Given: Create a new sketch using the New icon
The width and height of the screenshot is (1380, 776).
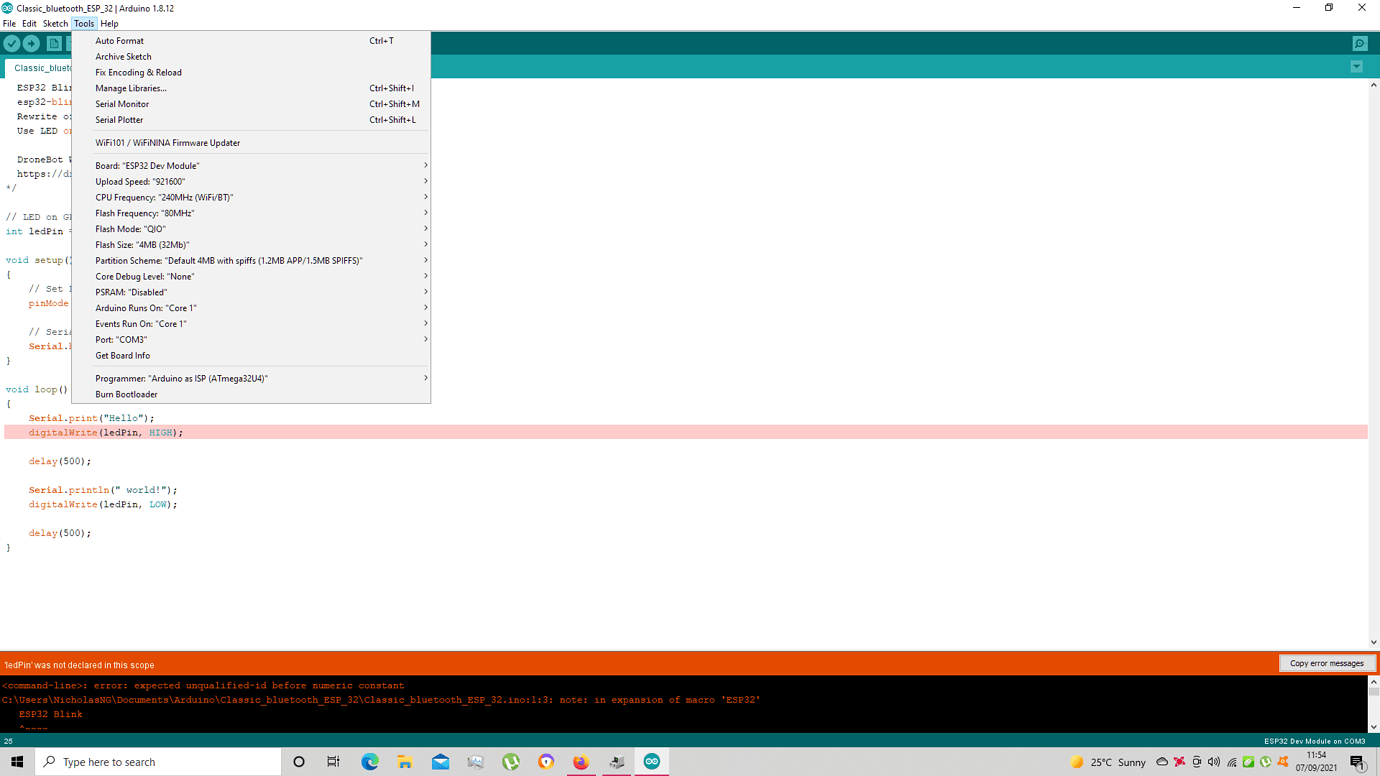Looking at the screenshot, I should 52,43.
